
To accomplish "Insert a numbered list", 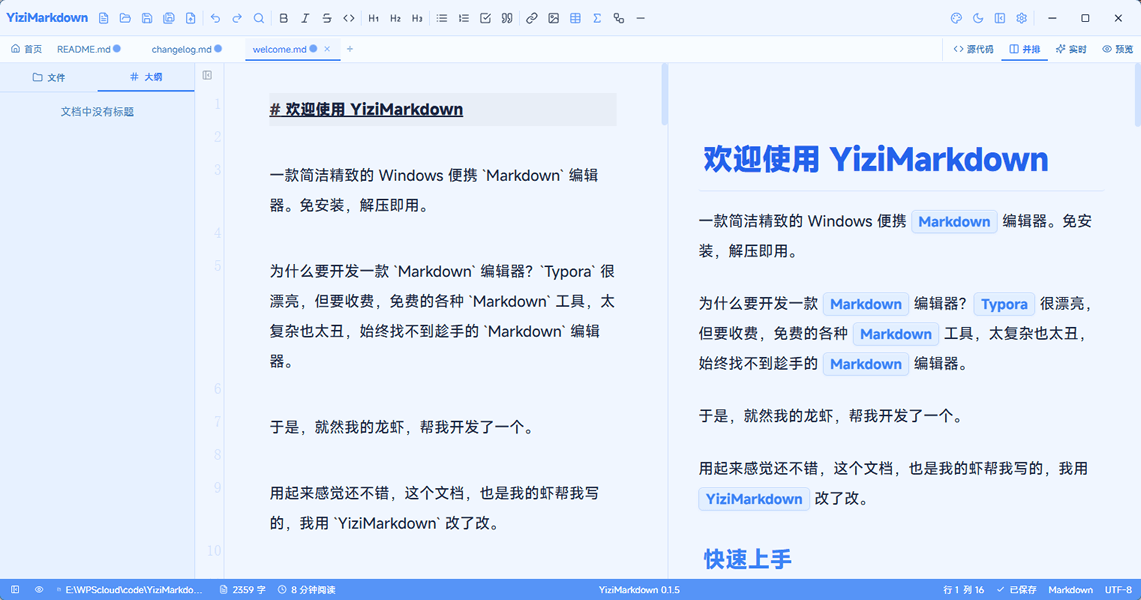I will 464,18.
